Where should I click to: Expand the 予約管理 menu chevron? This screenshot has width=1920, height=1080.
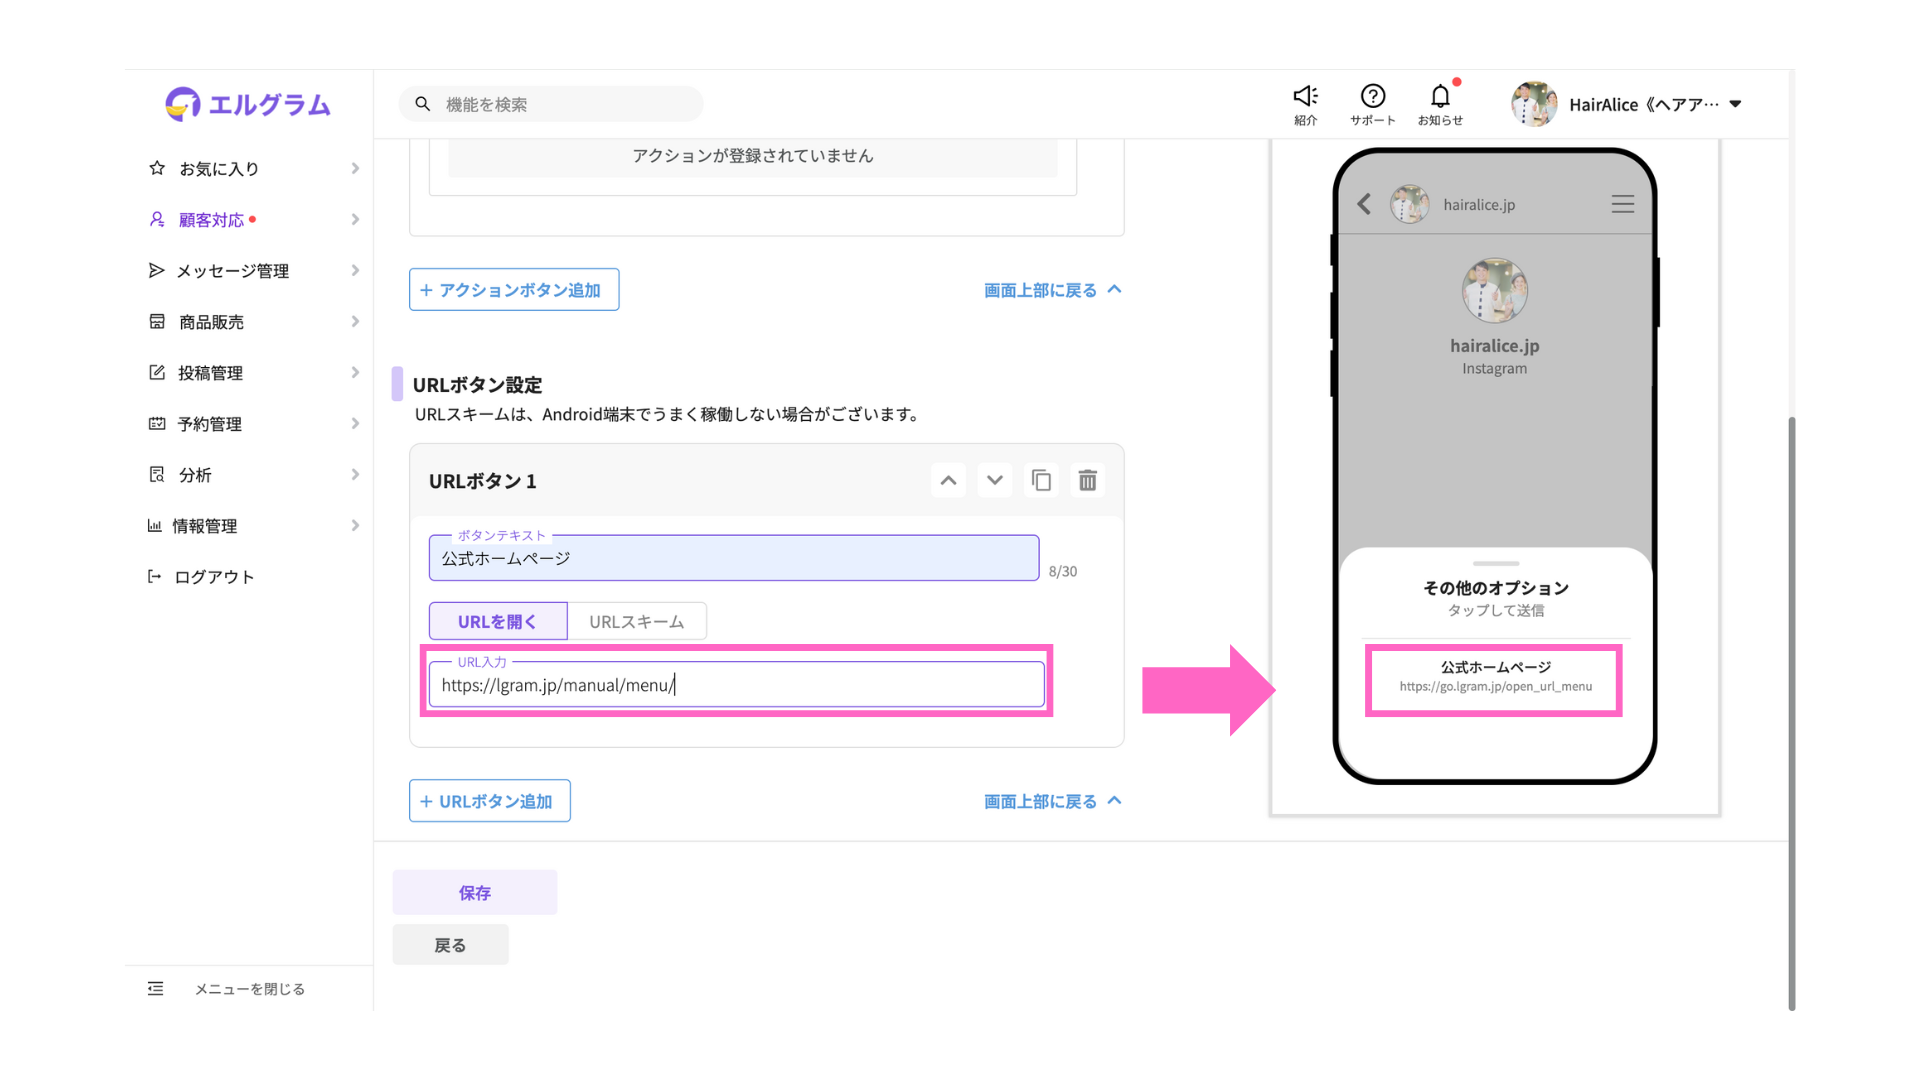tap(355, 423)
